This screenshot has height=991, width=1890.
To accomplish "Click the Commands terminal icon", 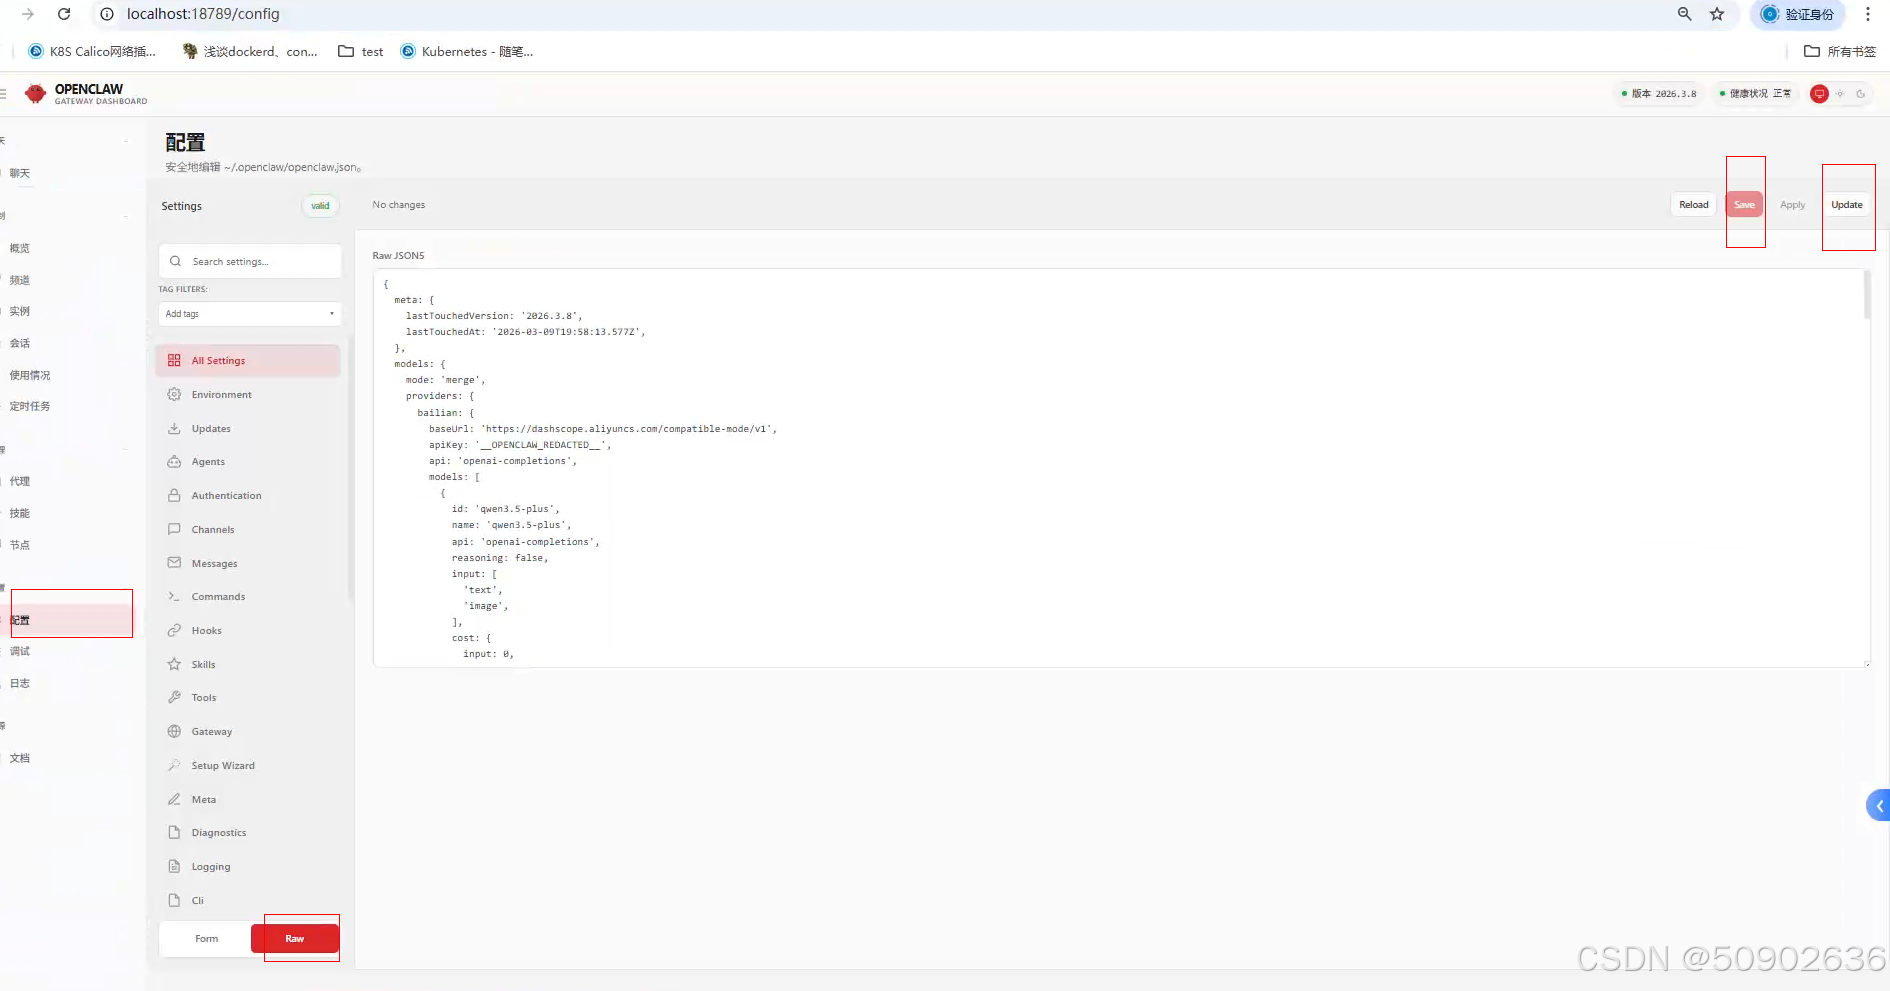I will (174, 596).
